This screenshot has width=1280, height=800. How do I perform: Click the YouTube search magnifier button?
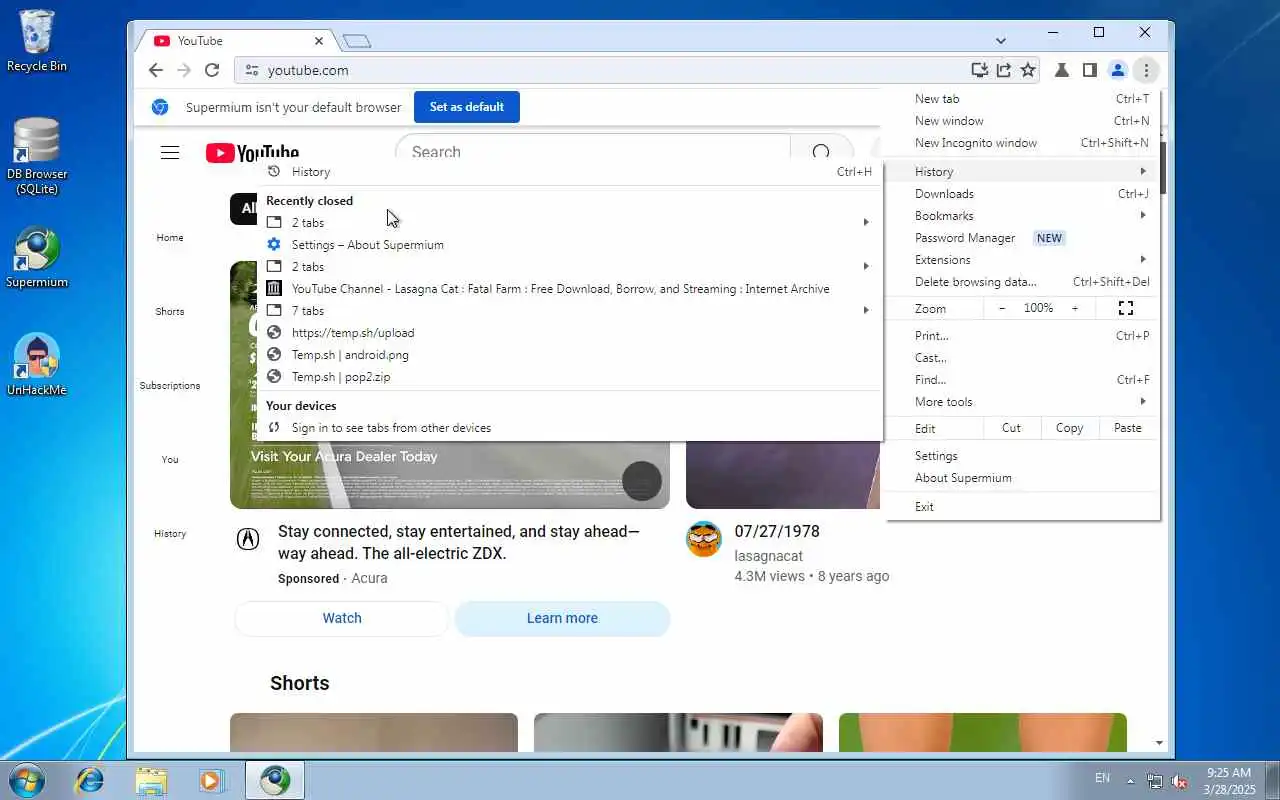(x=821, y=152)
